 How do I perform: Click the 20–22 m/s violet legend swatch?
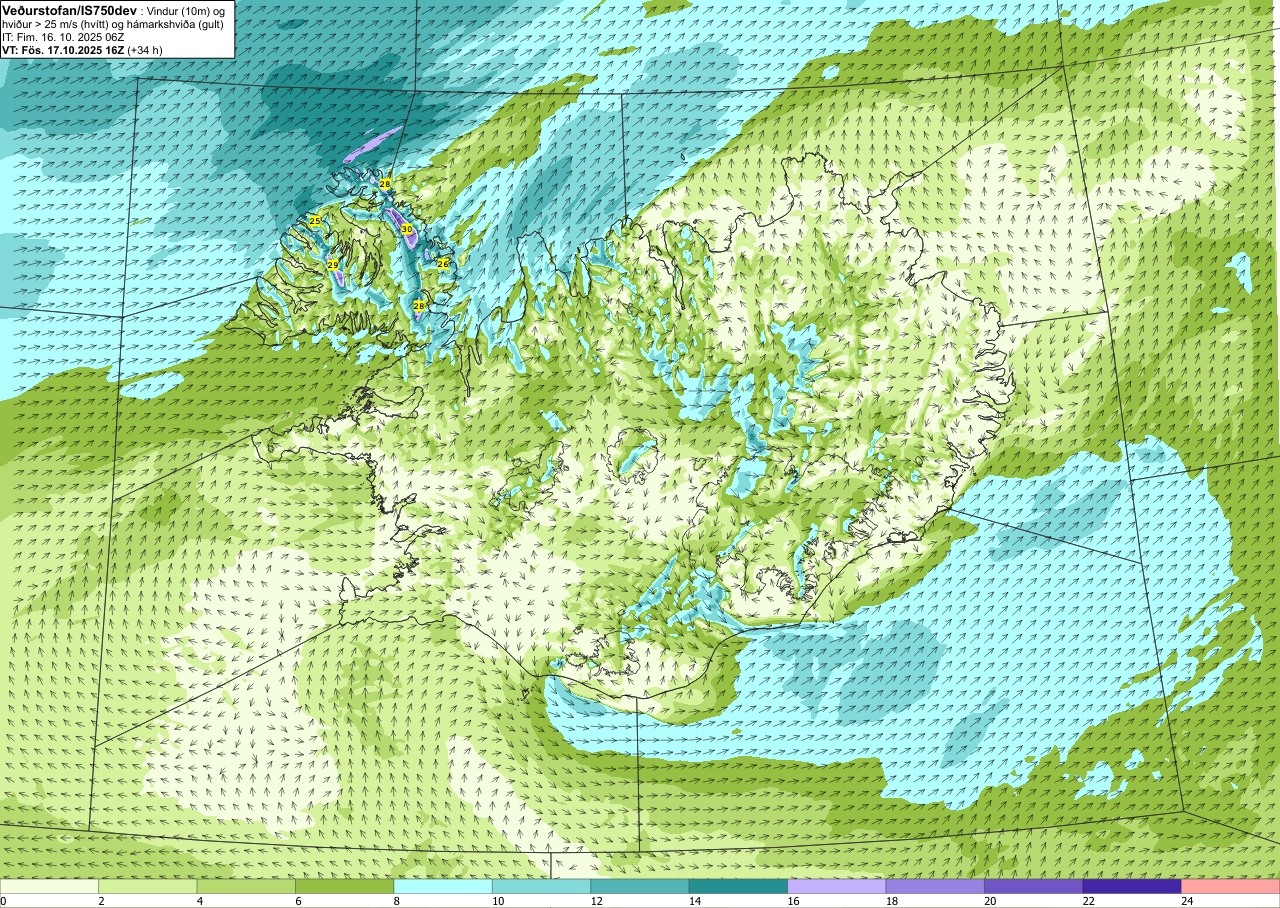[1034, 886]
